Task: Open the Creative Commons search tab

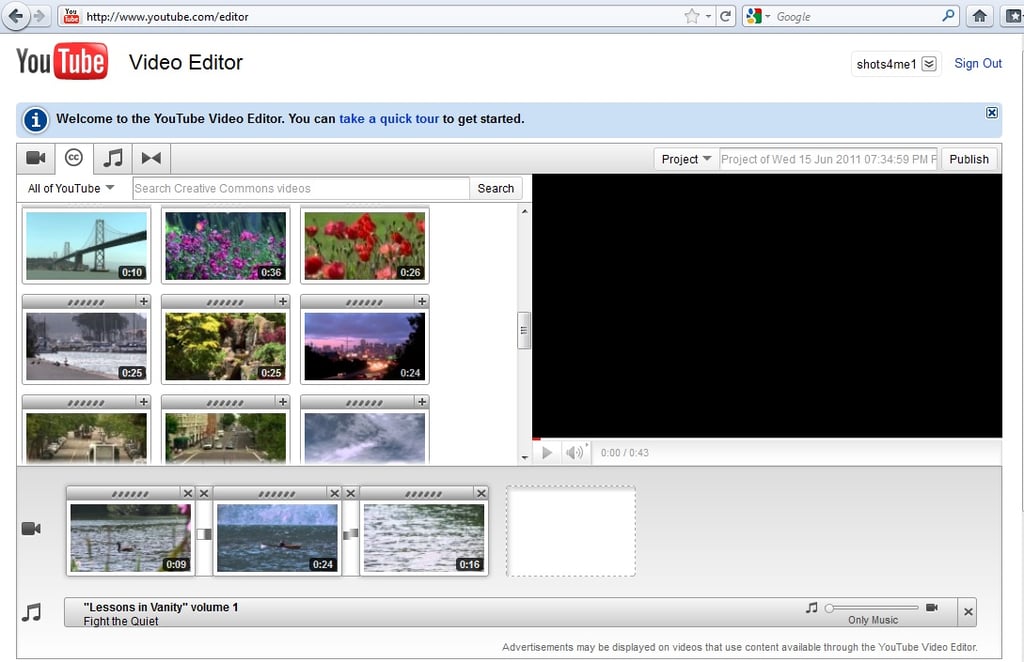Action: pos(73,157)
